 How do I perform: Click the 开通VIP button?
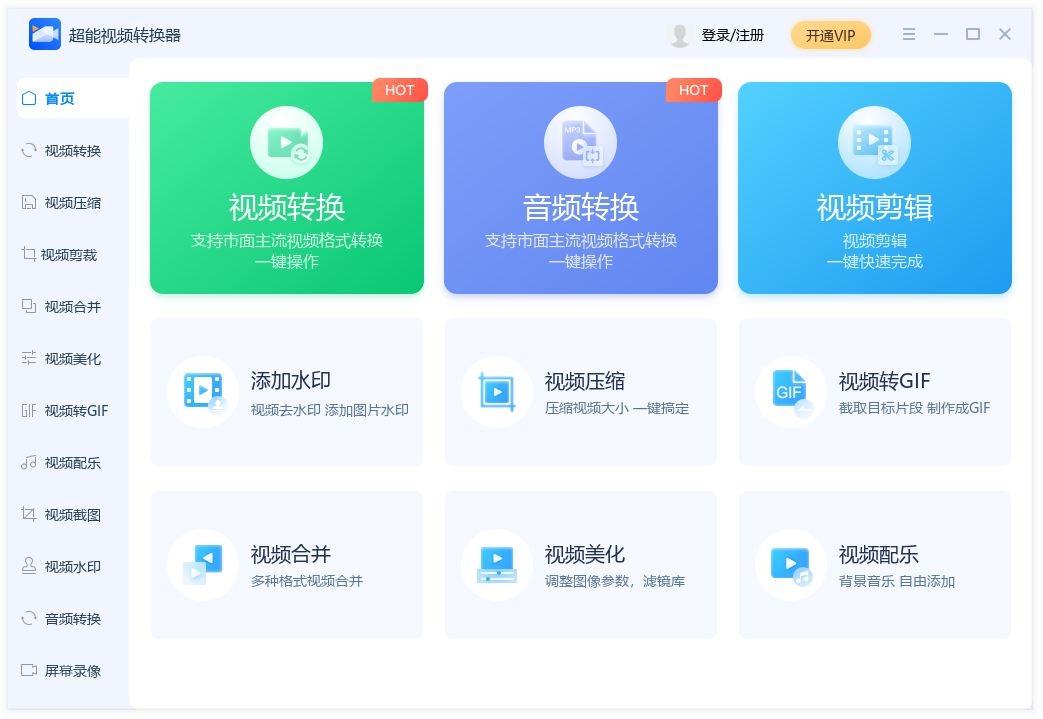[x=831, y=35]
